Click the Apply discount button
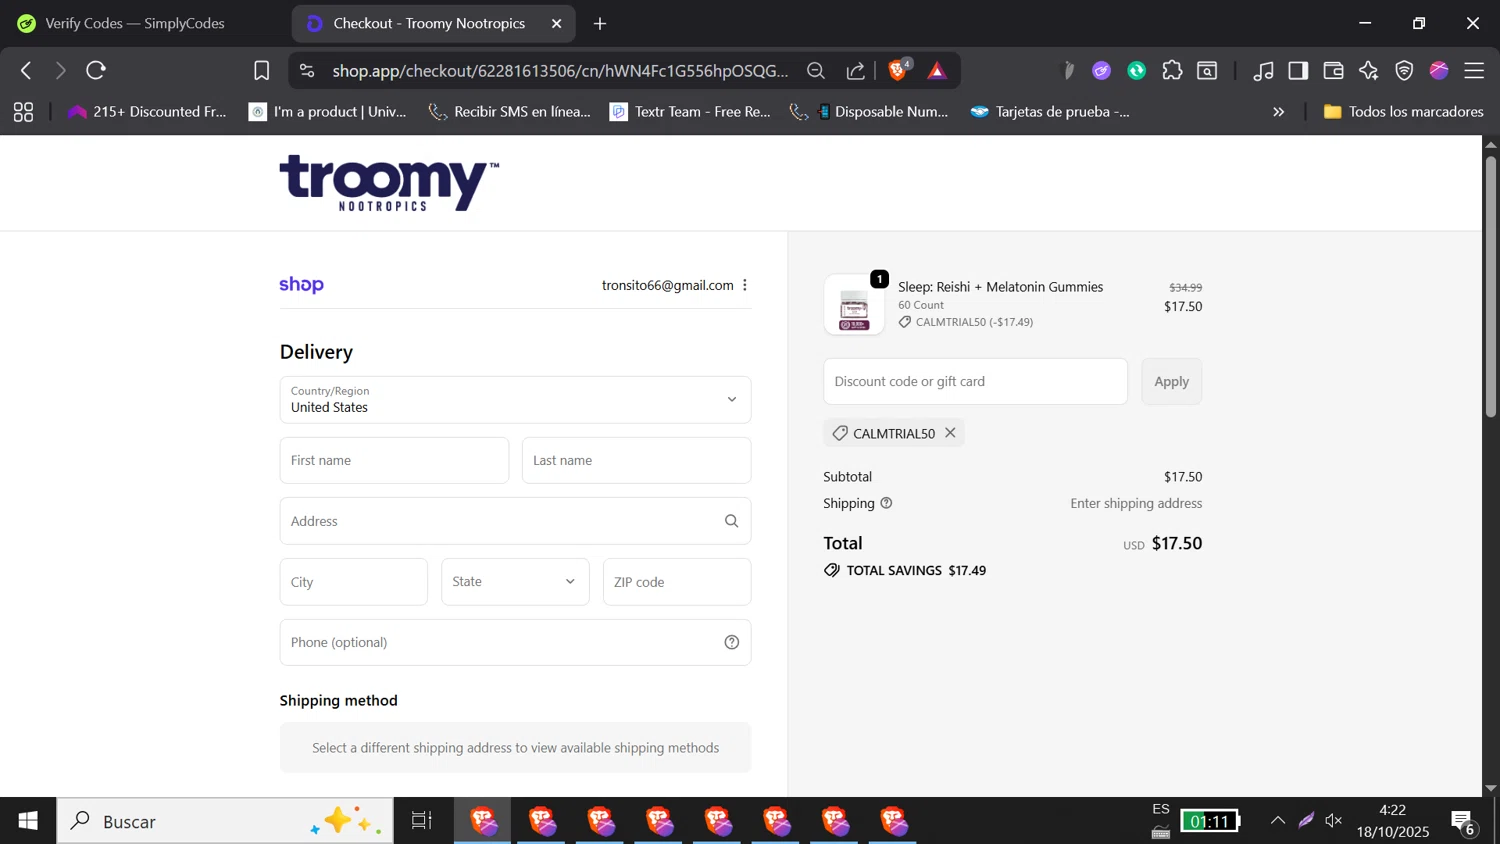Screen dimensions: 1500x844 point(1172,382)
